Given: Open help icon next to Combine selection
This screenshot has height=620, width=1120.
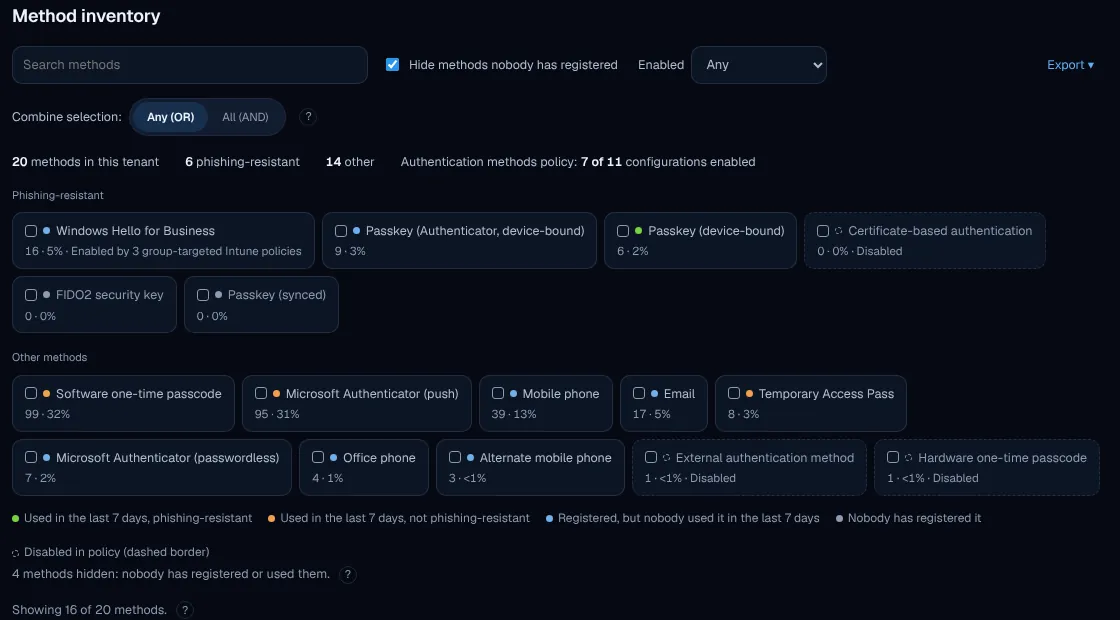Looking at the screenshot, I should (x=308, y=116).
